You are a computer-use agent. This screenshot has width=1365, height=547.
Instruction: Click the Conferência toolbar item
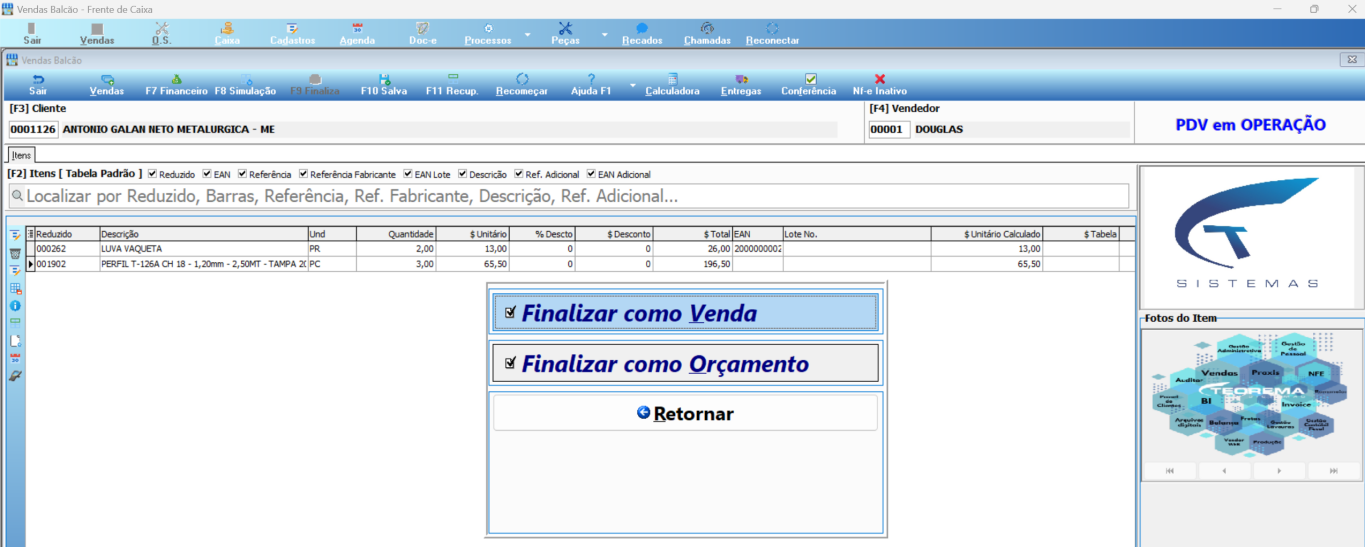pos(809,84)
